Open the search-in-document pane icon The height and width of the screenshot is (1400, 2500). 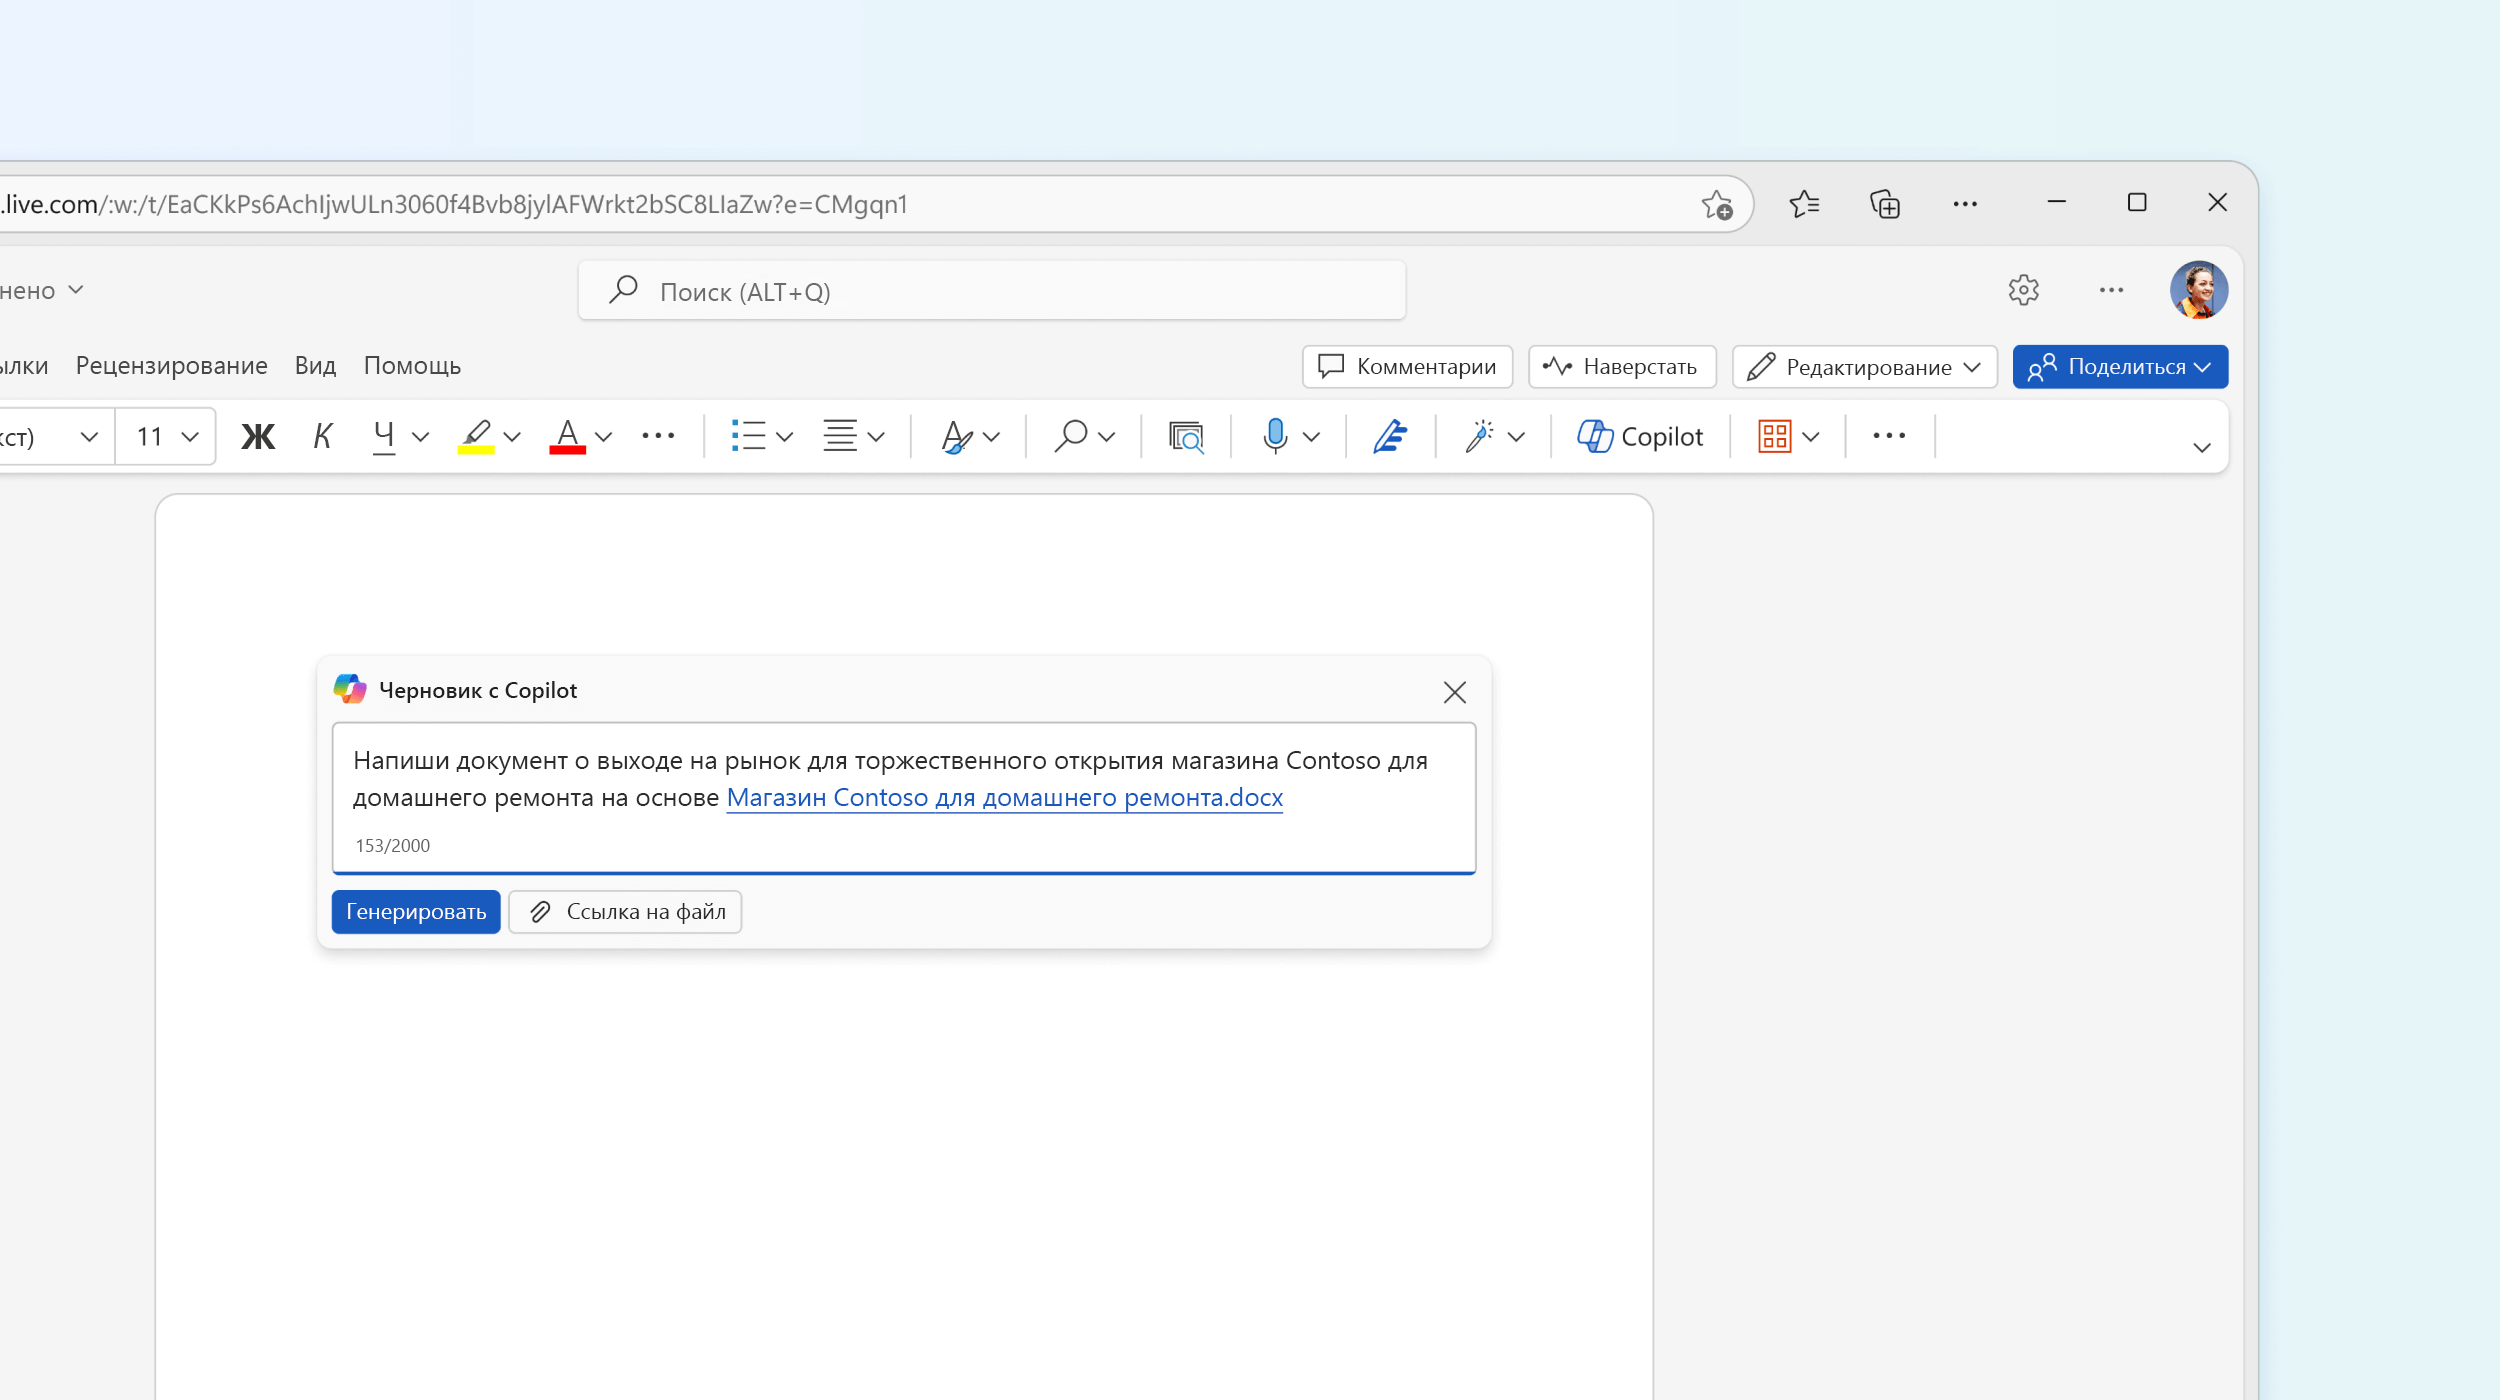pos(1186,436)
